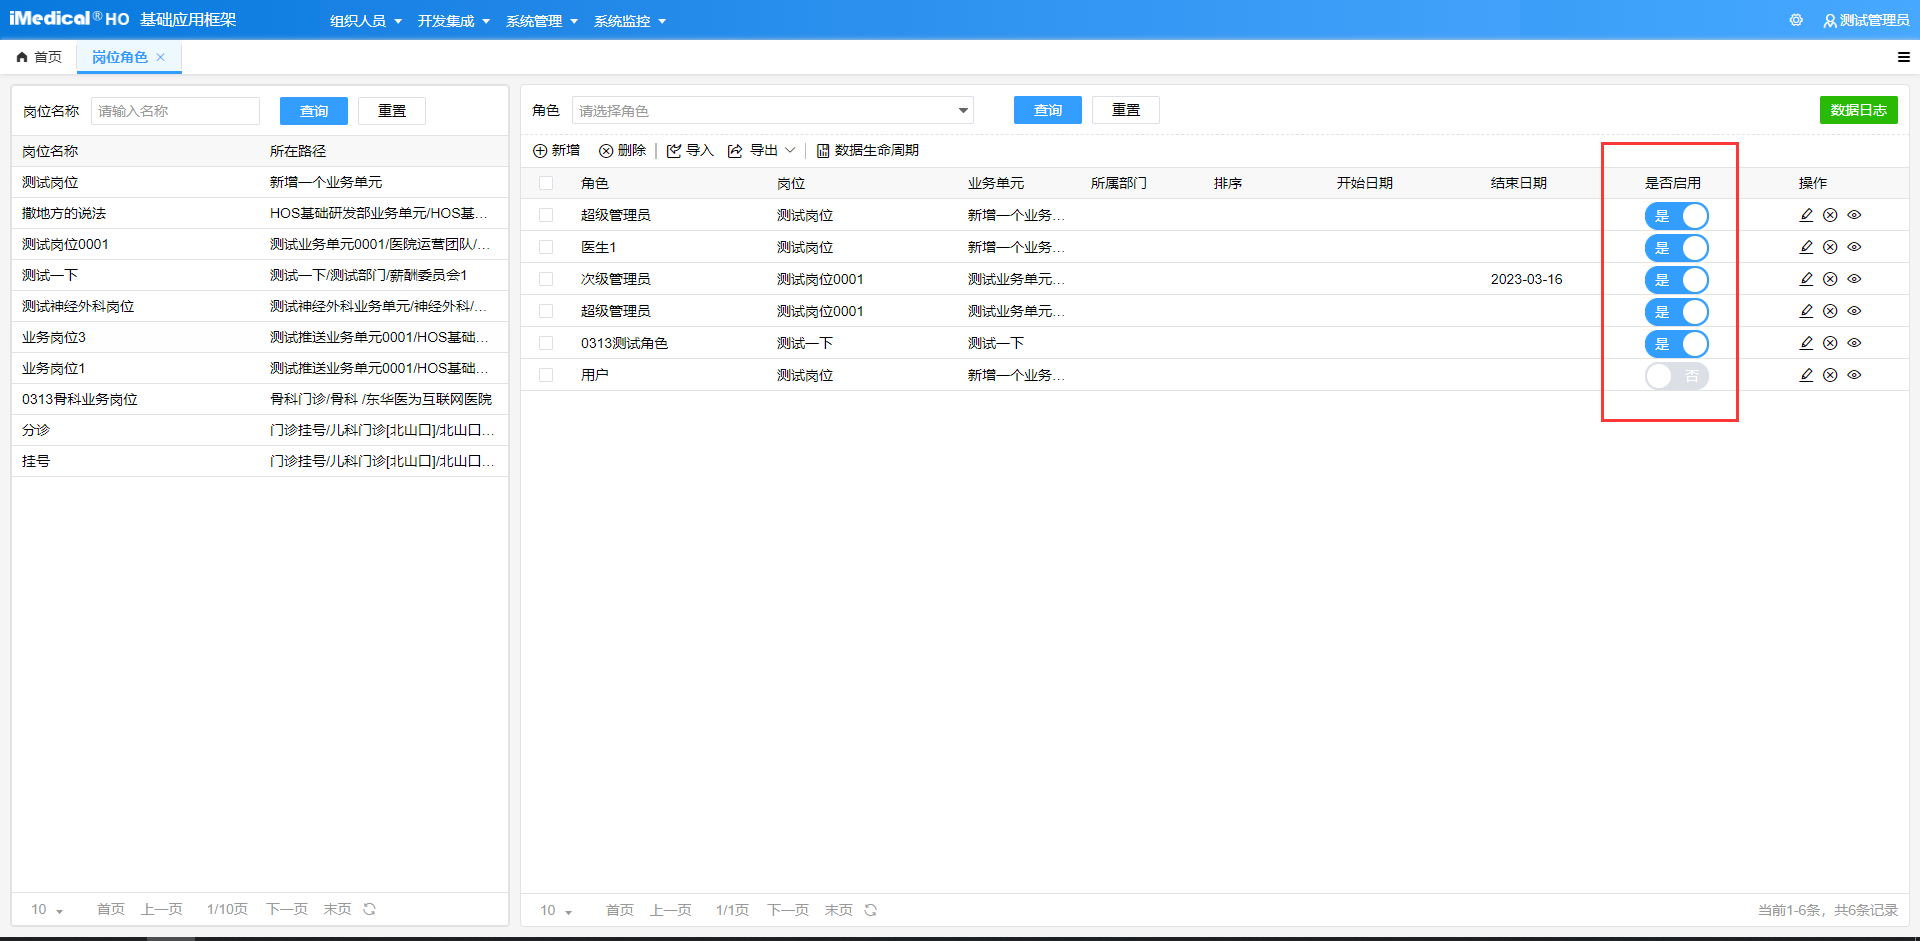Select 0313骨科业务岗位 row in position list
1920x941 pixels.
(260, 399)
